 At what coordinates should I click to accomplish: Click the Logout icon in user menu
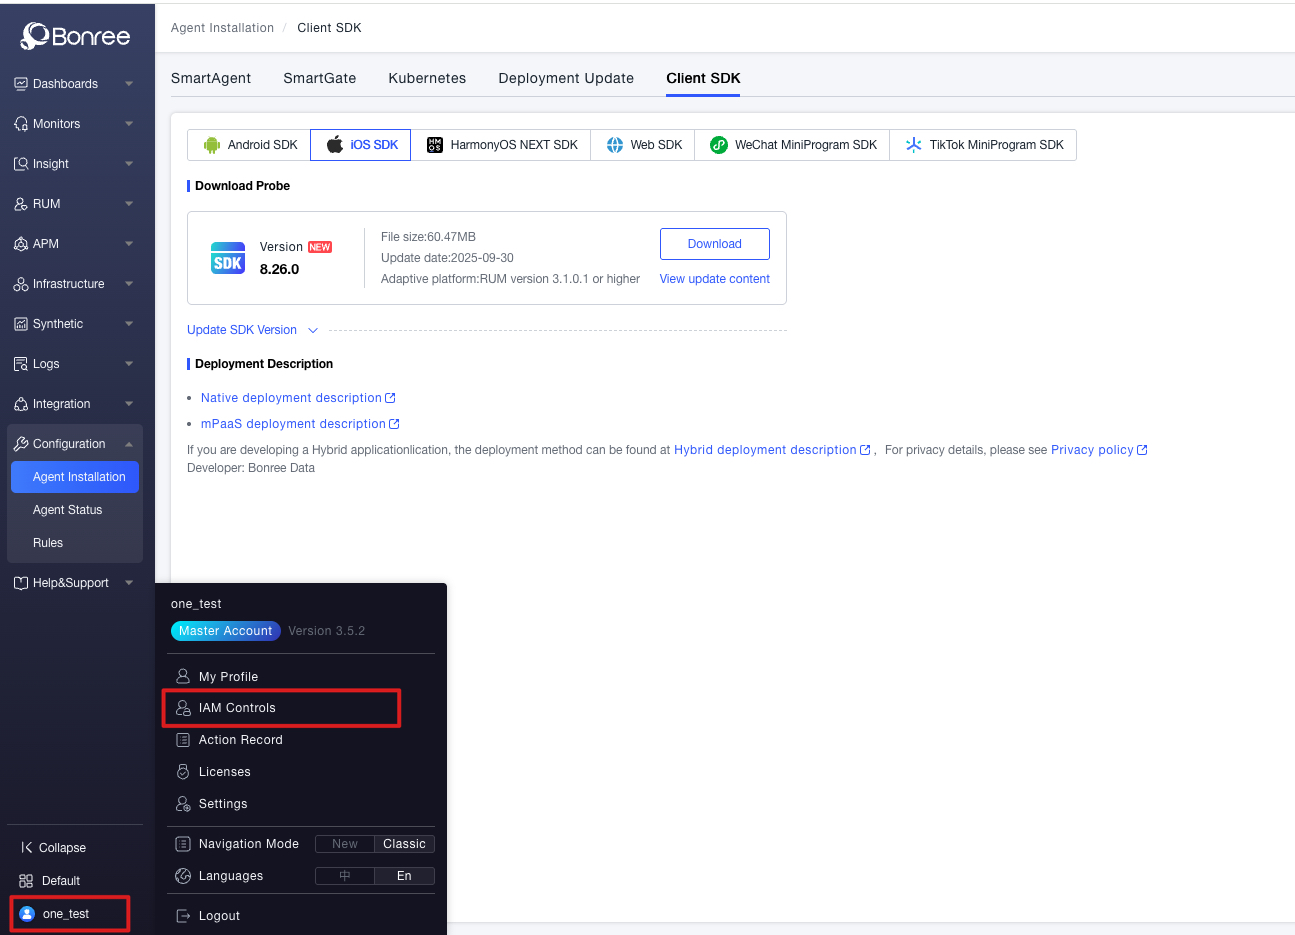pos(183,916)
